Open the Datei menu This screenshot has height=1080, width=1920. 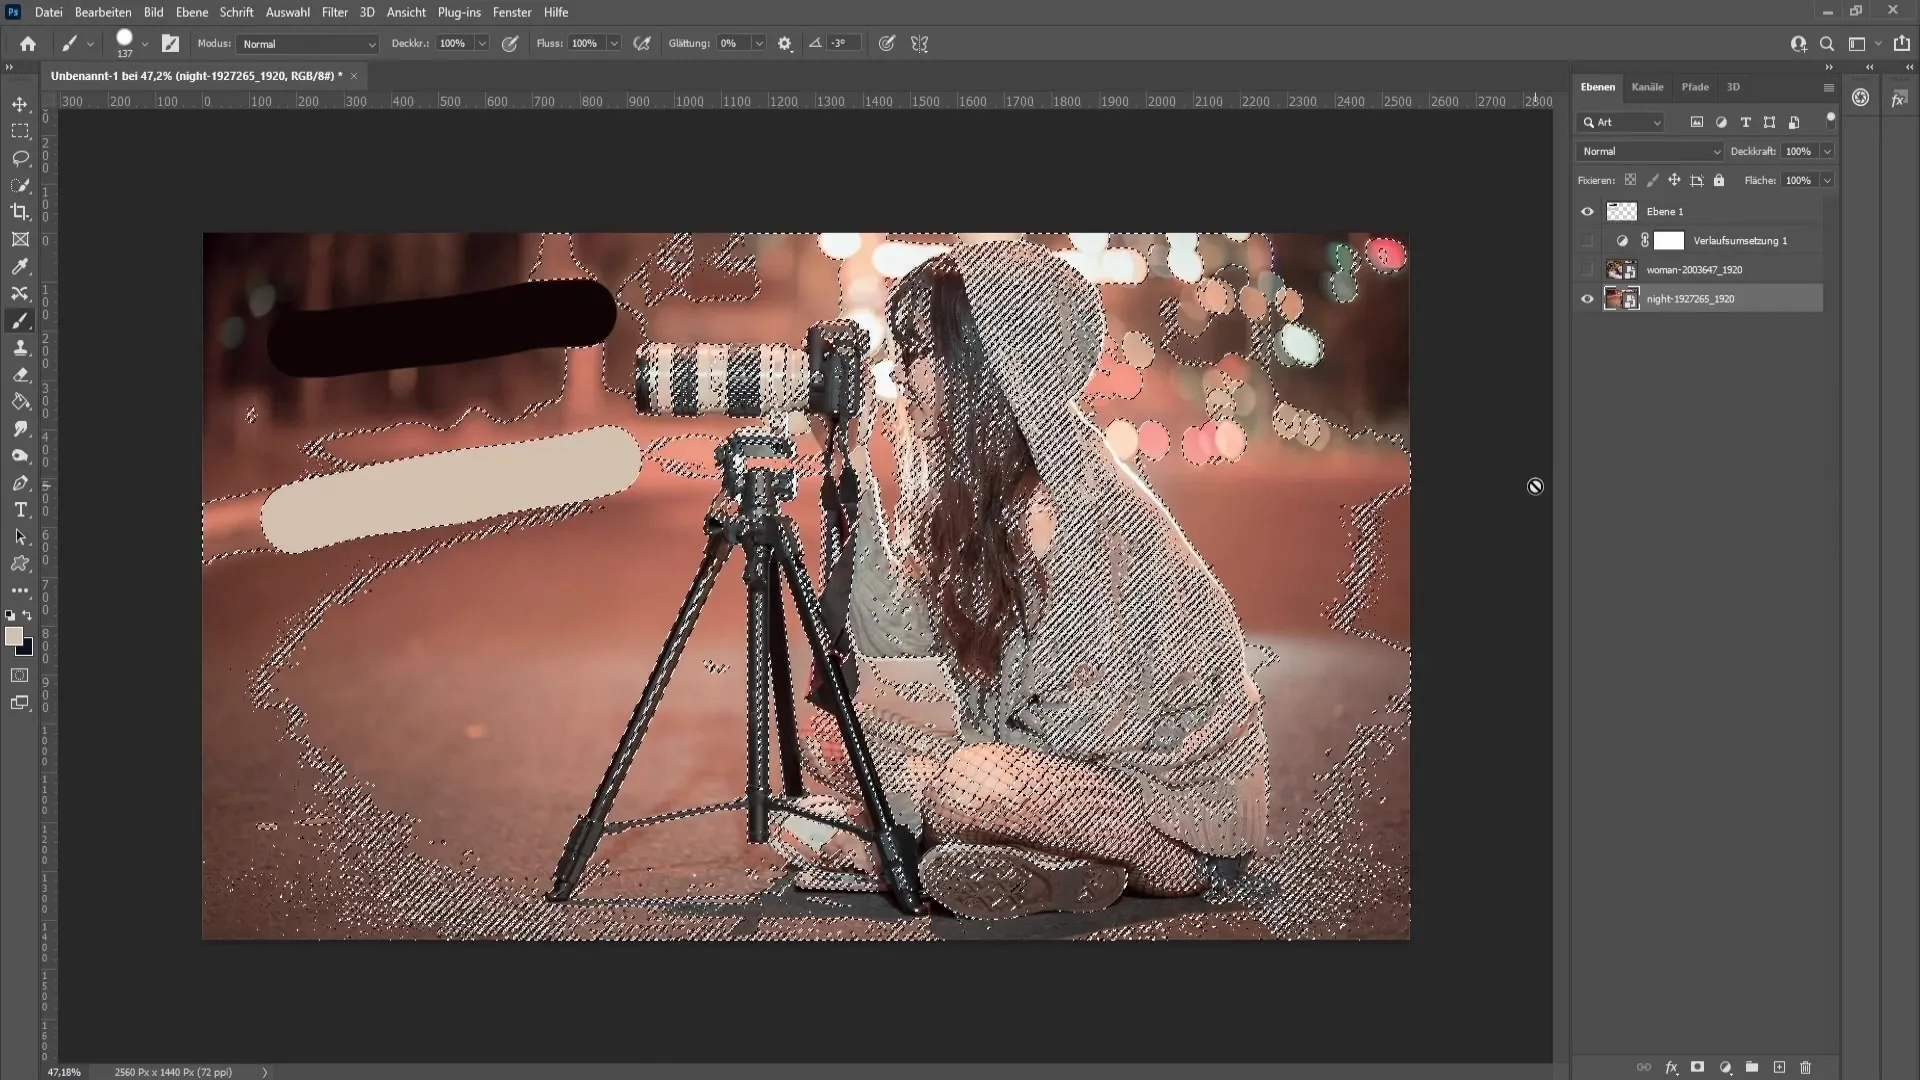[48, 12]
